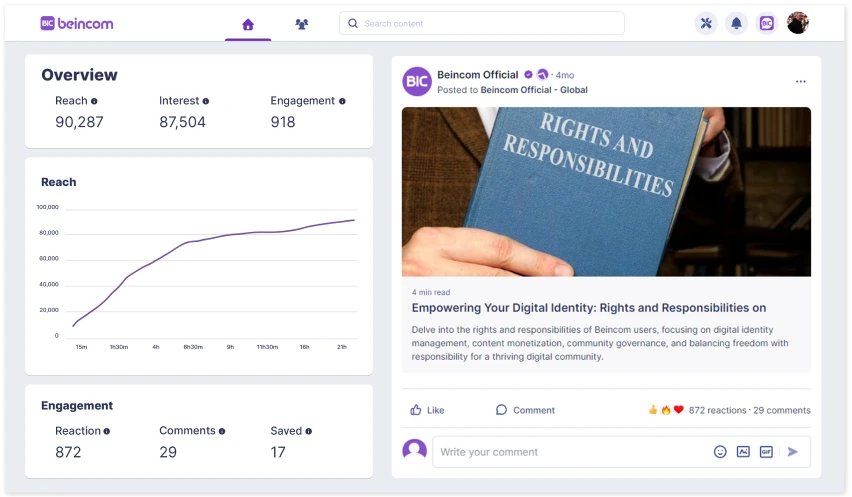Show info for Interest metric

pos(205,101)
